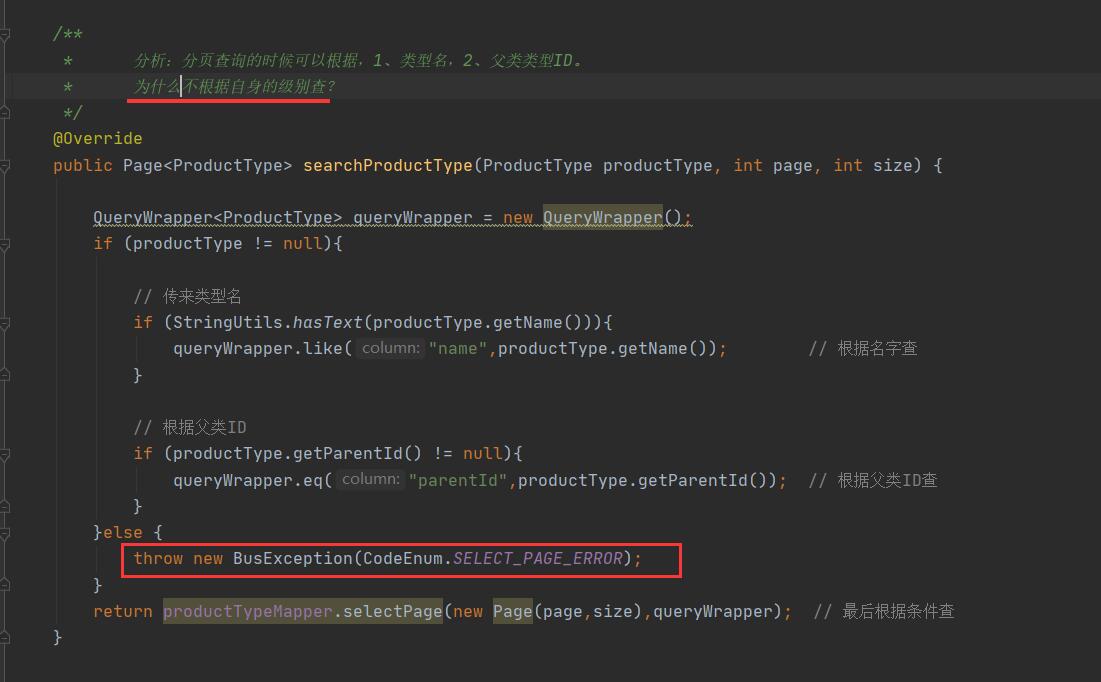Collapse the searchProductType method via gutter fold marker
The width and height of the screenshot is (1101, 682).
tap(5, 166)
